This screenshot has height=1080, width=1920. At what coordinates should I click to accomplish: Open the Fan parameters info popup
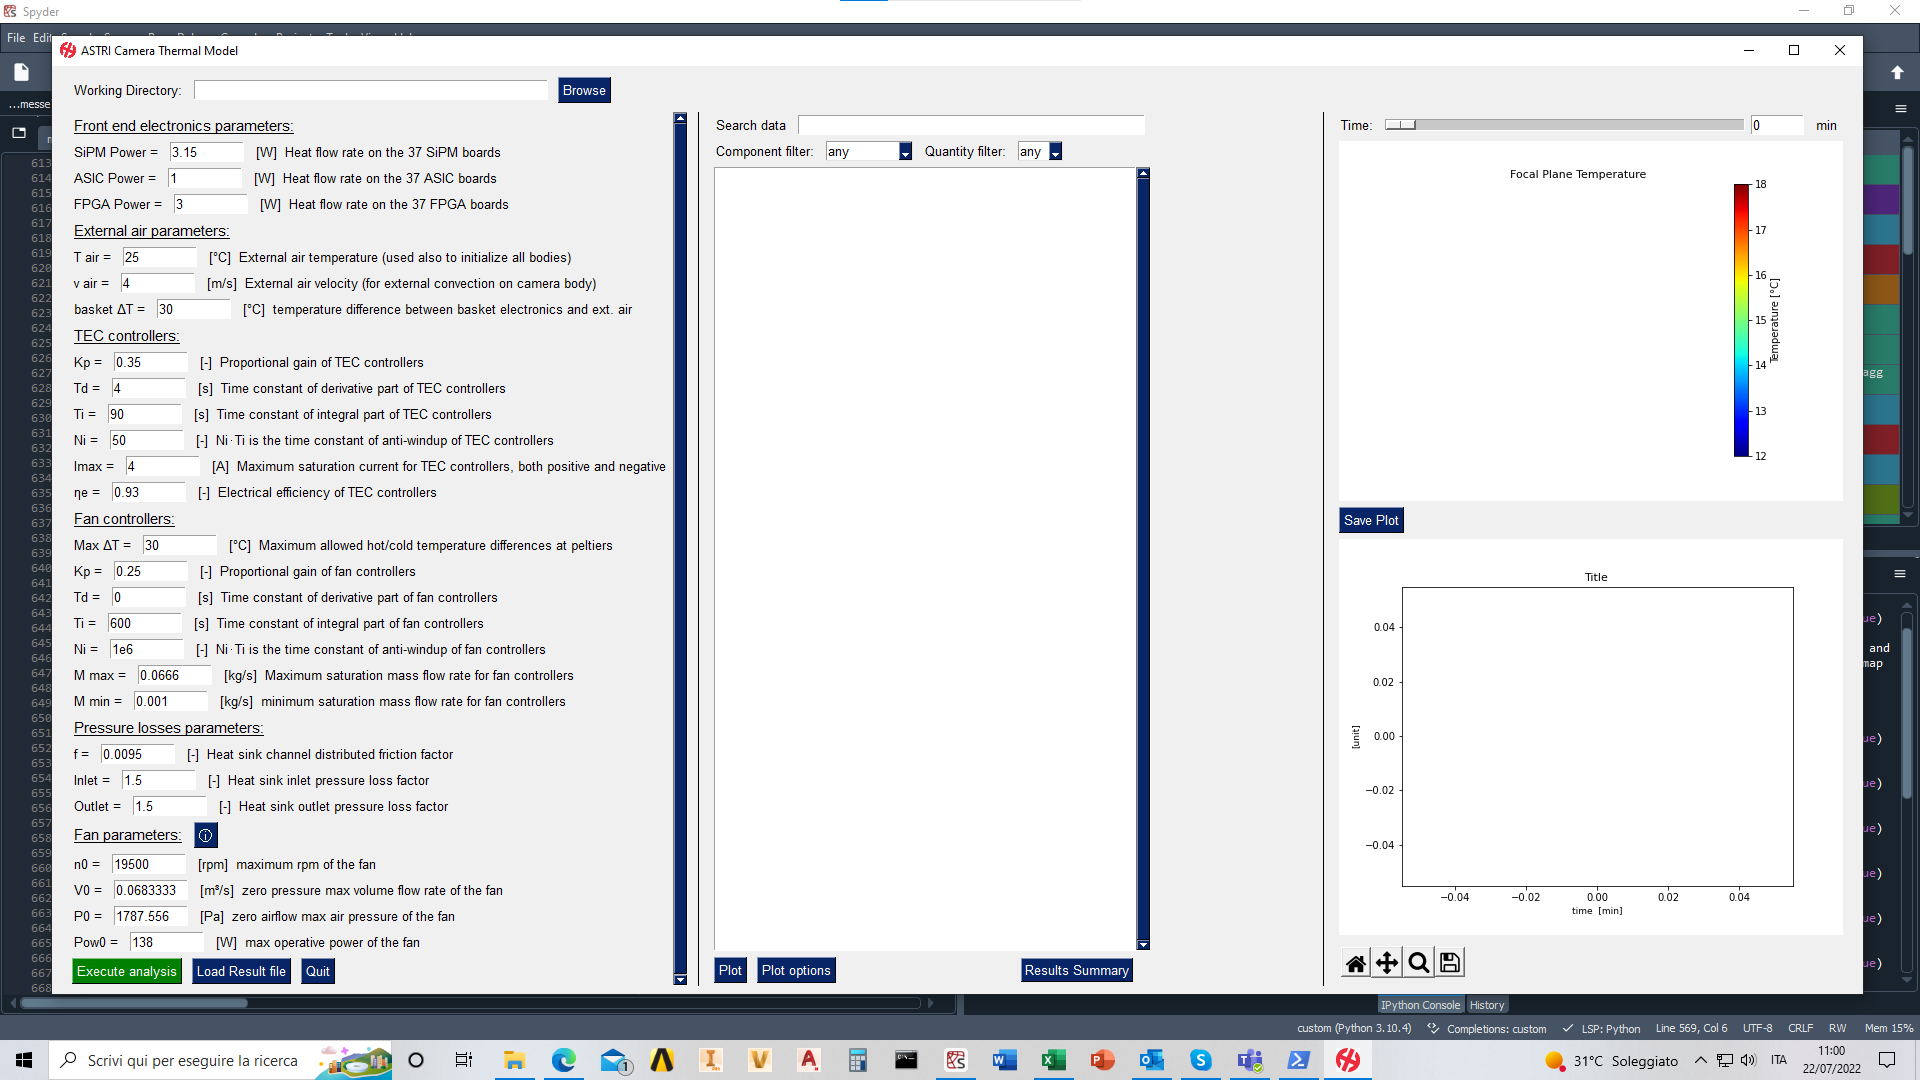pyautogui.click(x=205, y=835)
